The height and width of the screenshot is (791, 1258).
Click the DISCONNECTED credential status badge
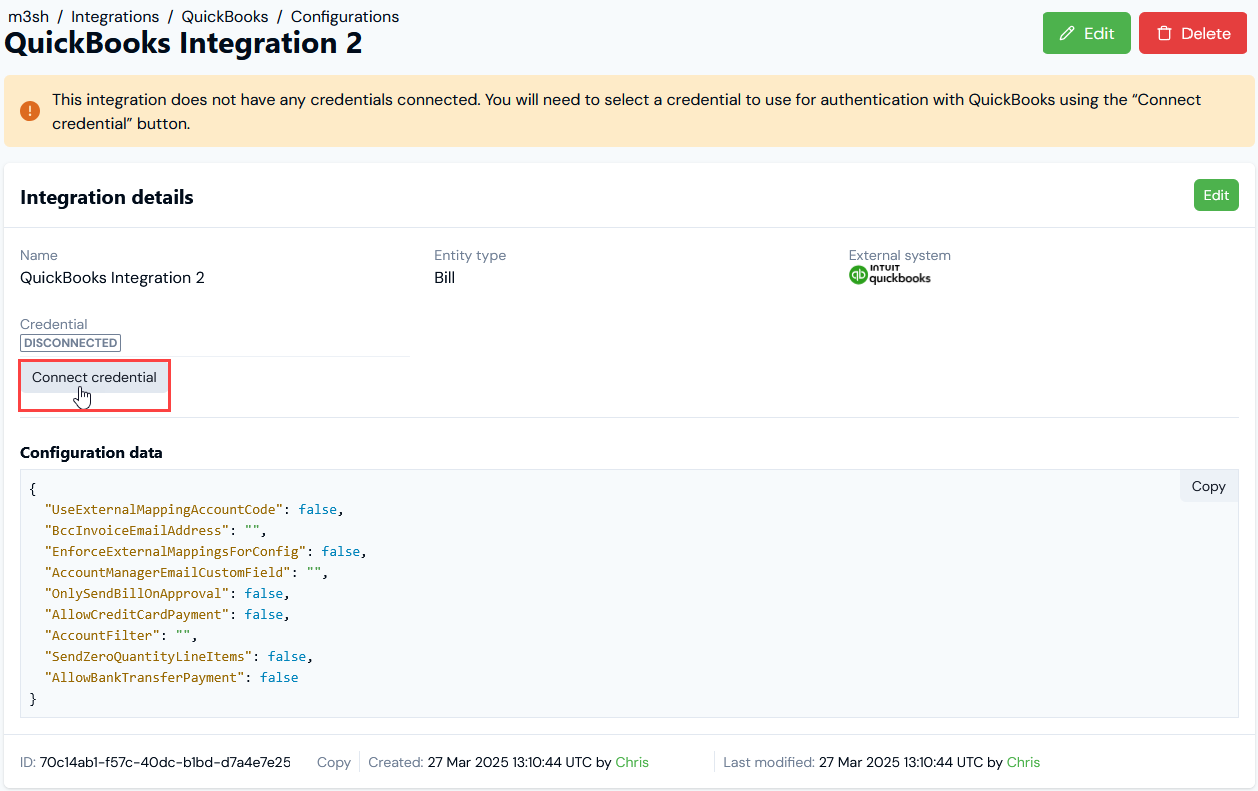click(70, 343)
